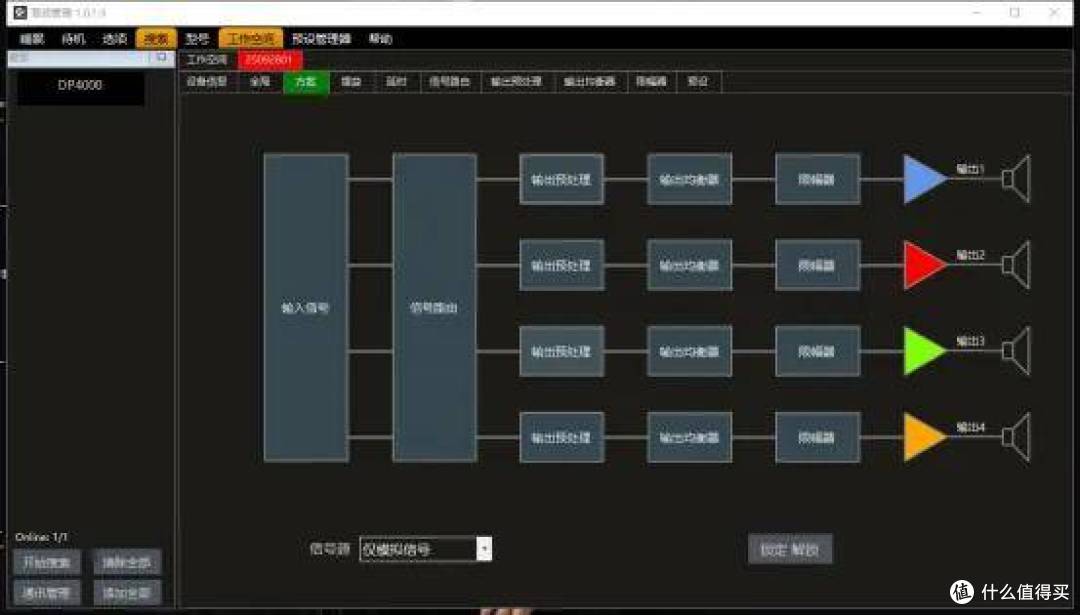Open 输出均衡器 block in output 1 row

pos(689,179)
